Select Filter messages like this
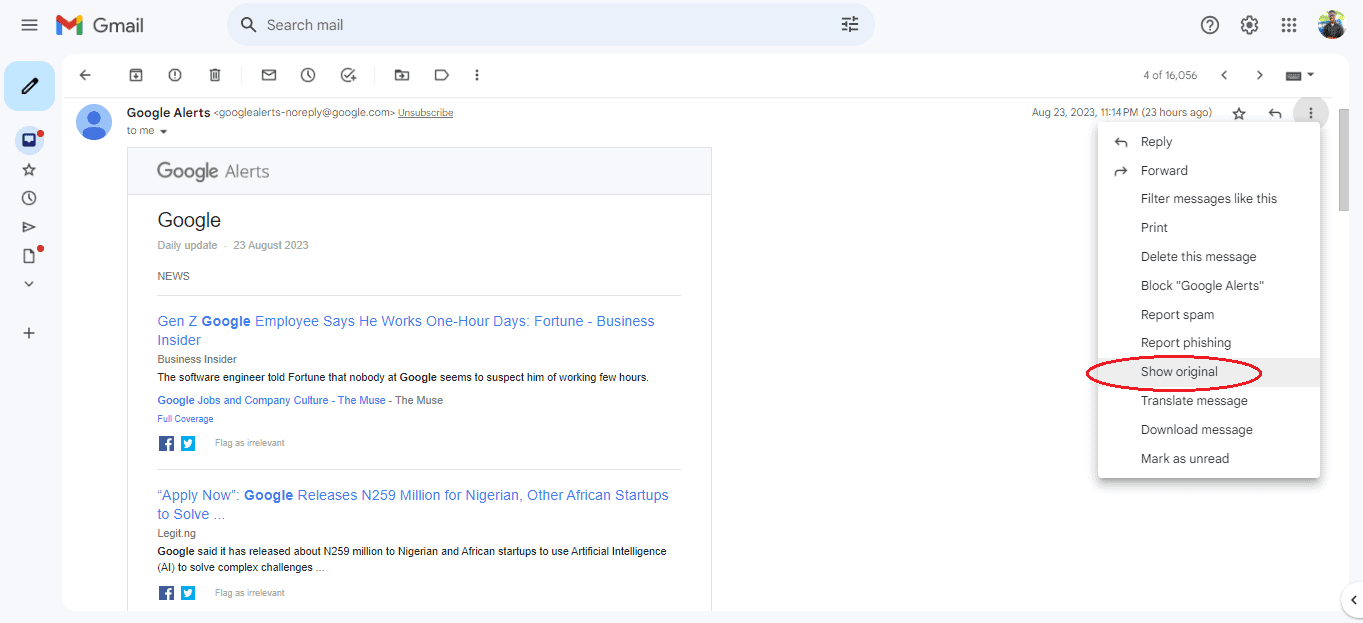The height and width of the screenshot is (623, 1363). pyautogui.click(x=1209, y=199)
